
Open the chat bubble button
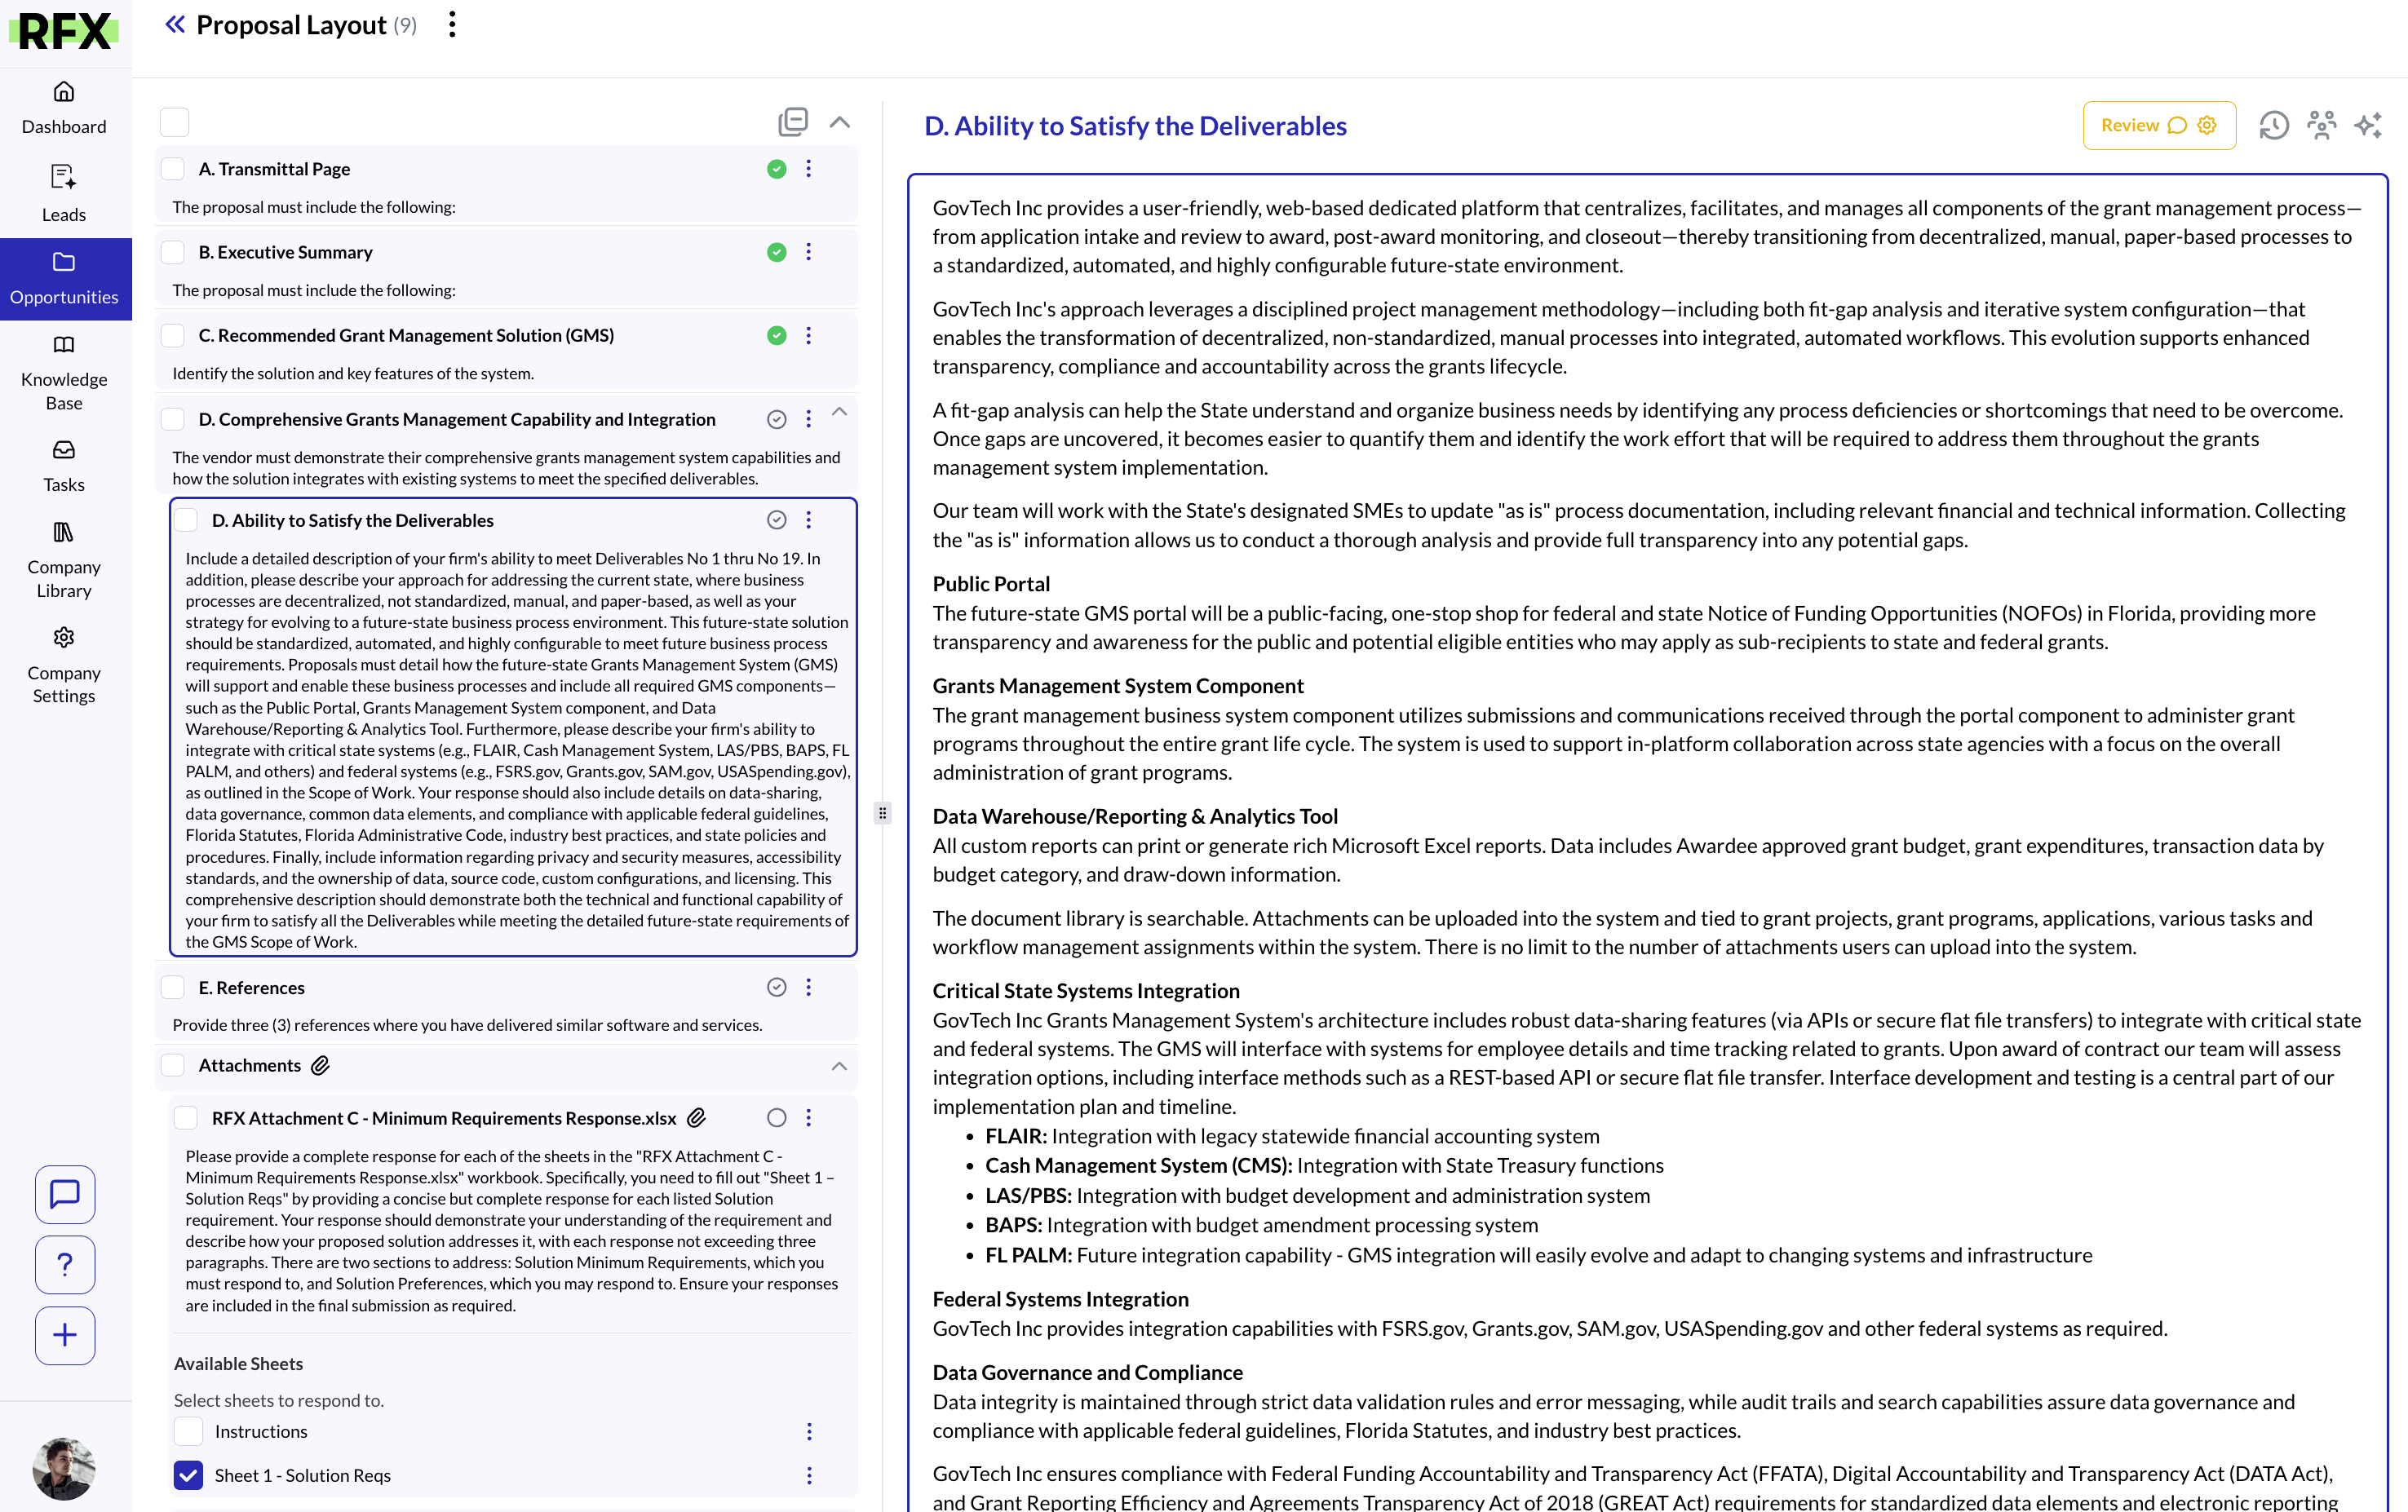tap(65, 1194)
